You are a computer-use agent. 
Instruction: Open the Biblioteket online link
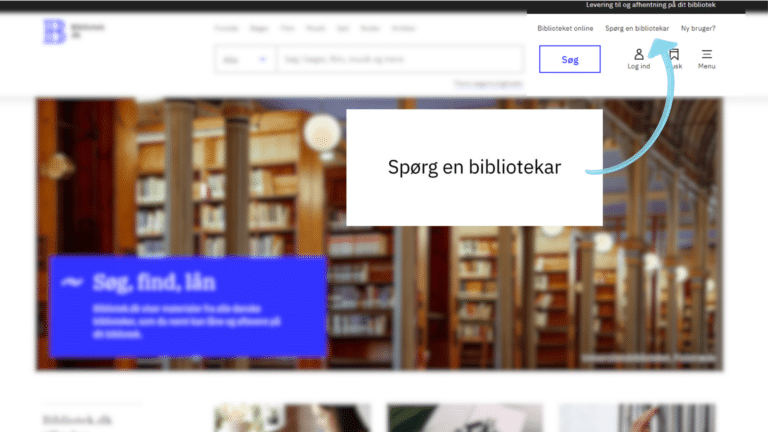[565, 28]
